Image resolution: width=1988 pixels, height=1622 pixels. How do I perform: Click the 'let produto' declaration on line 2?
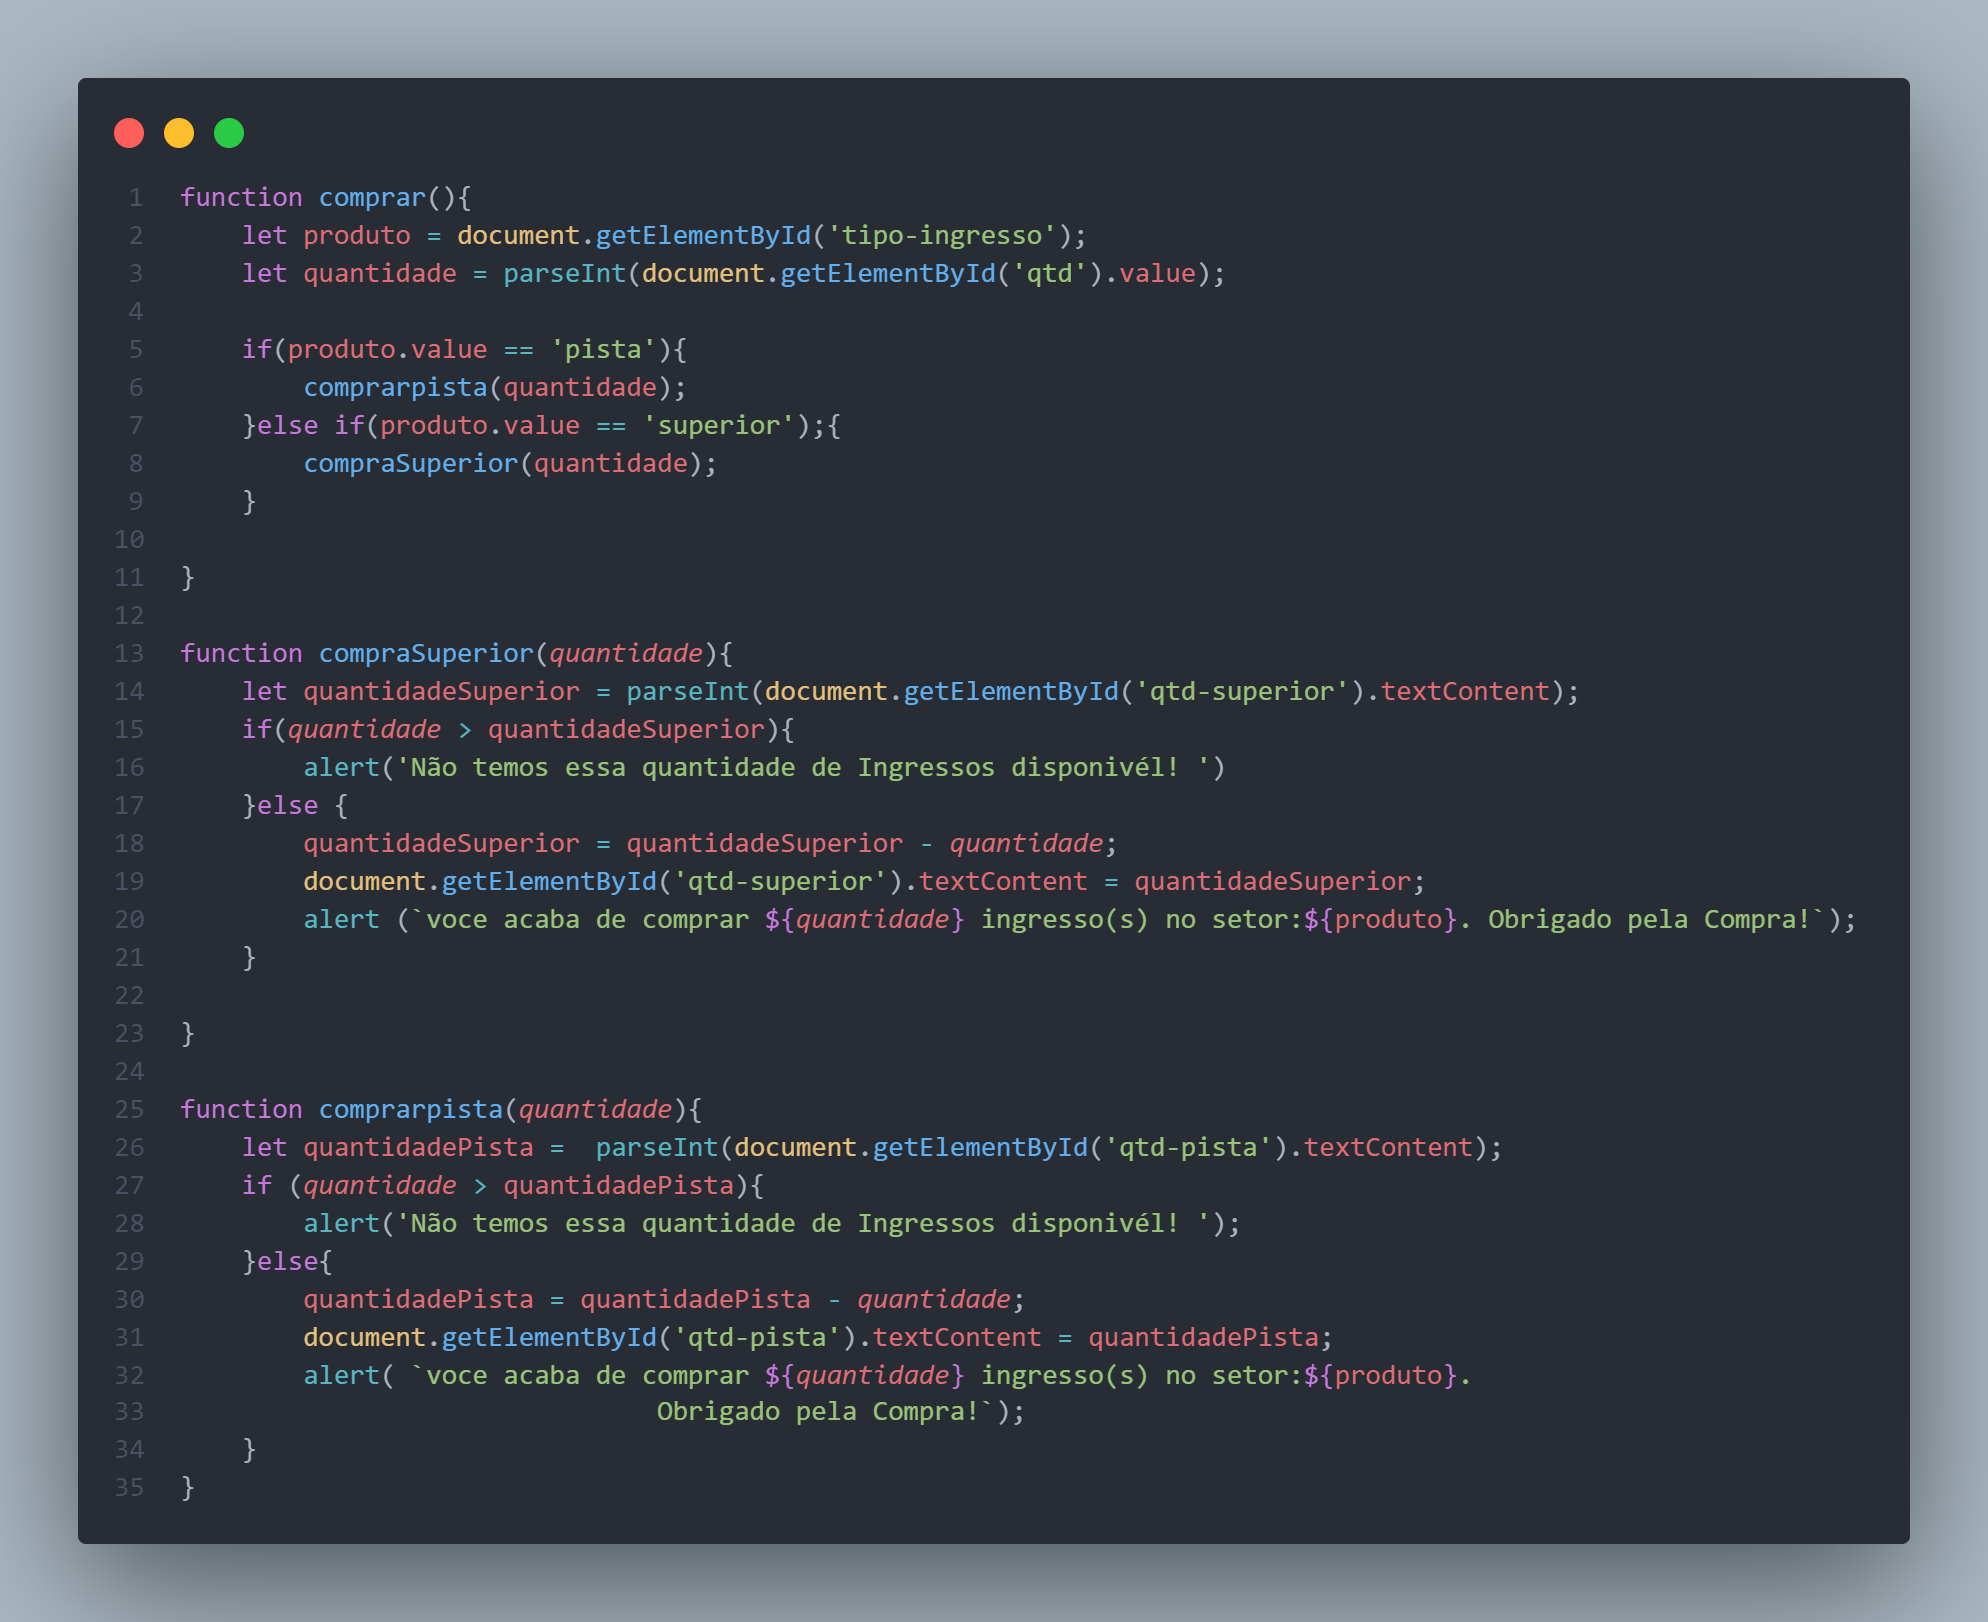click(326, 235)
